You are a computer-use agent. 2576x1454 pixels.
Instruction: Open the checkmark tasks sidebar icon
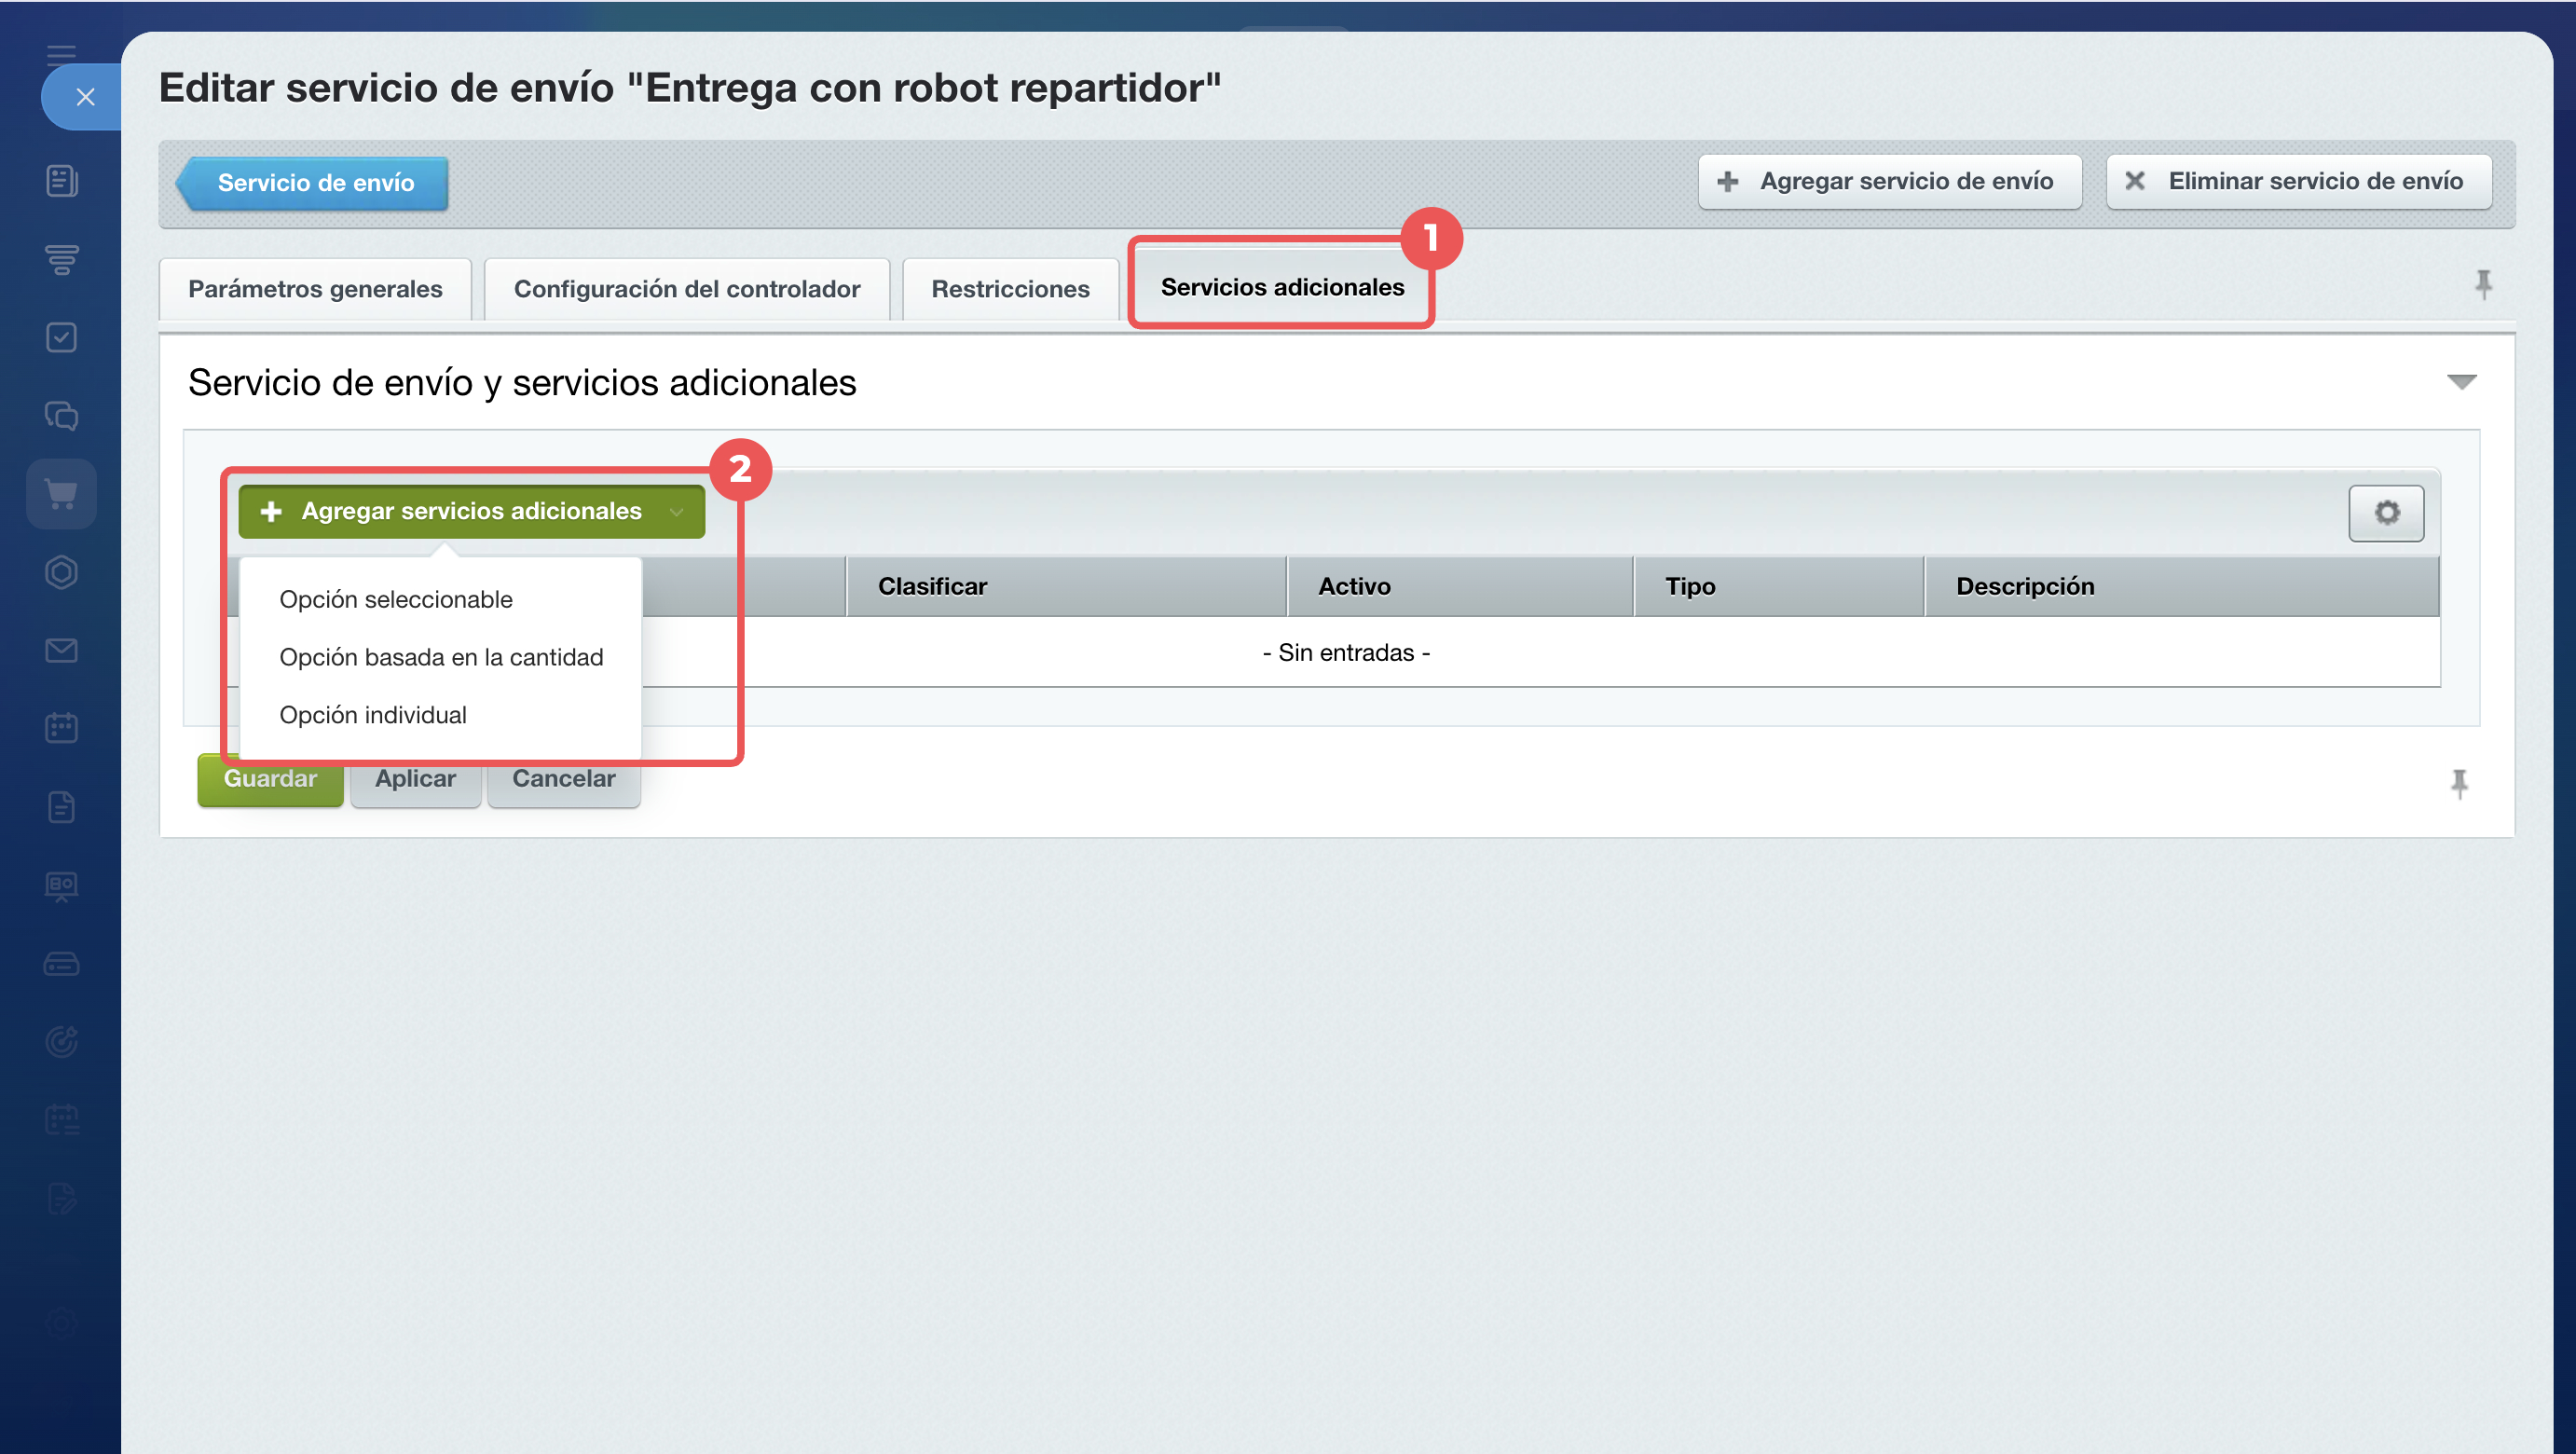62,337
